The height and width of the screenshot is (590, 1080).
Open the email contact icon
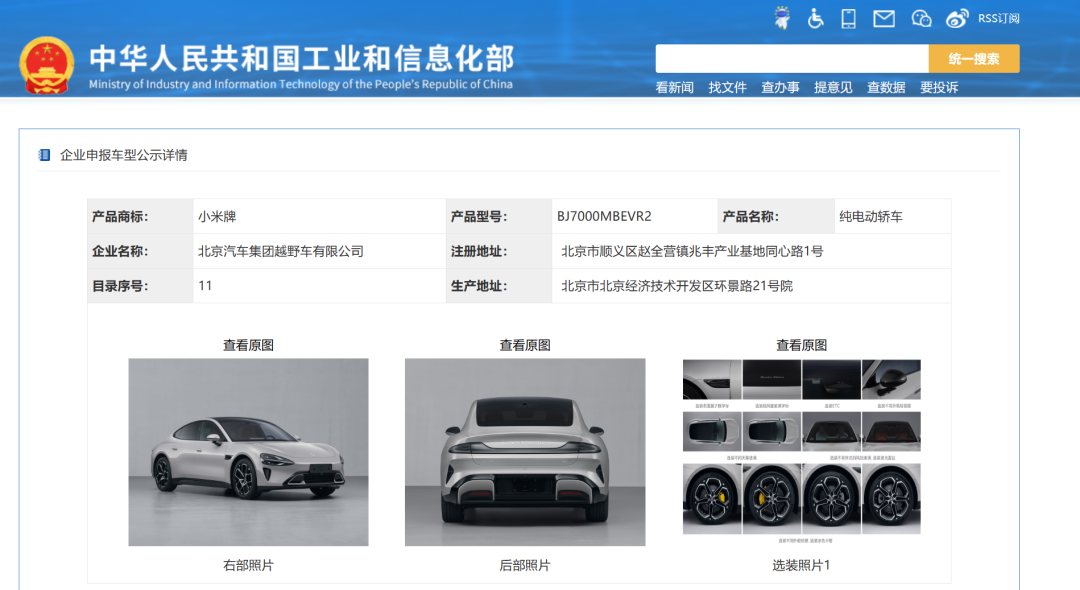tap(884, 17)
